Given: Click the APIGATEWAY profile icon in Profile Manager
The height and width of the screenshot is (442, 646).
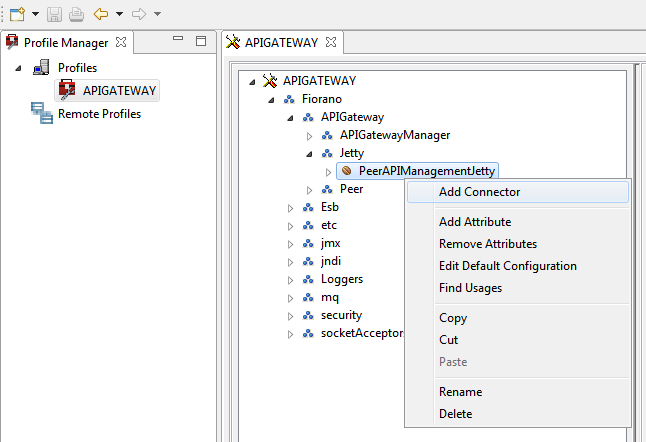Looking at the screenshot, I should [67, 90].
